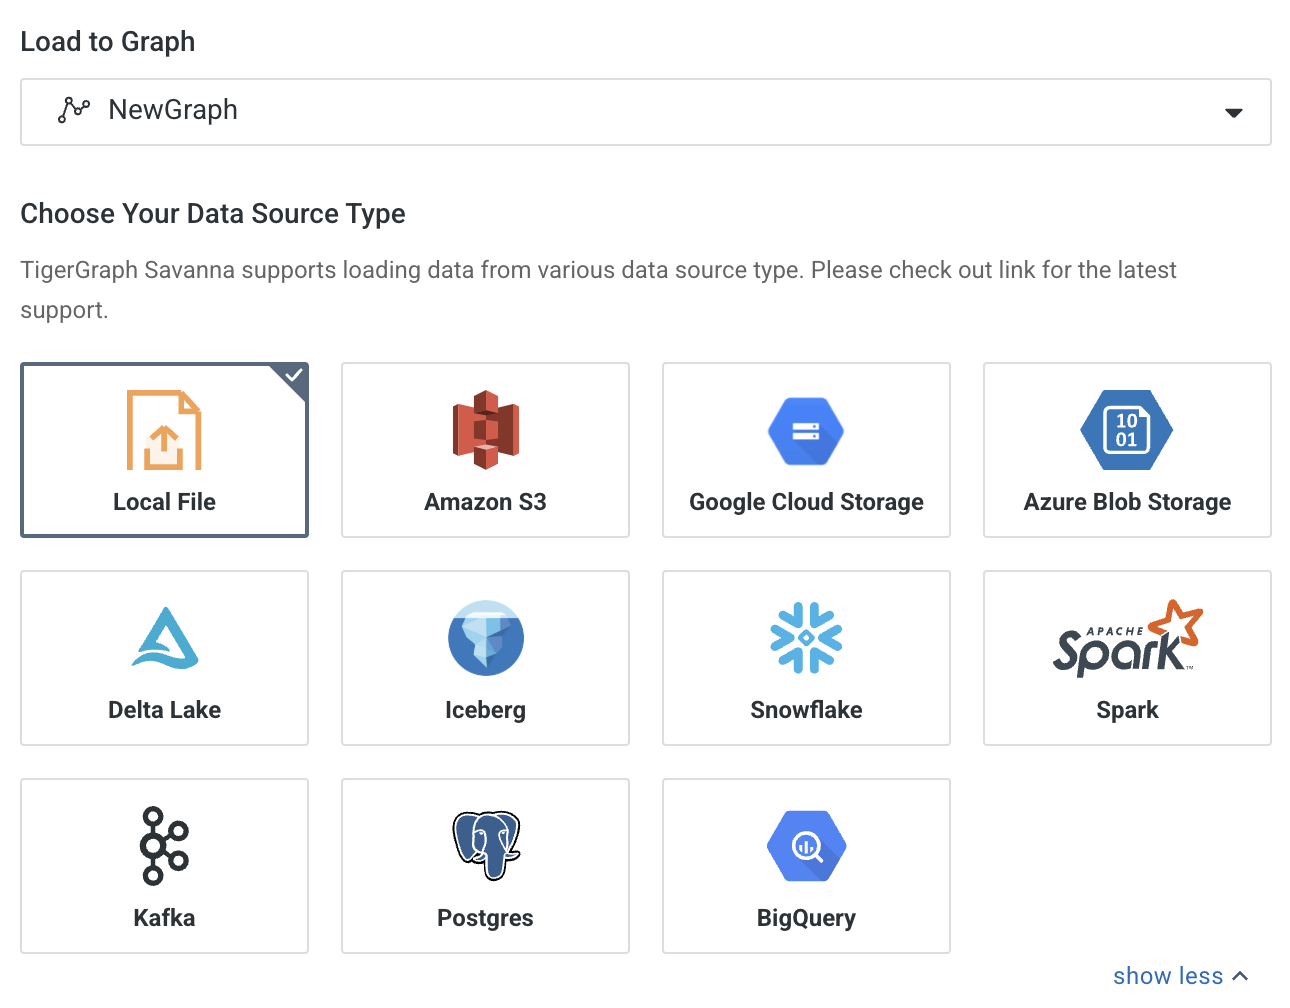
Task: Click the Amazon S3 bucket icon
Action: (x=485, y=430)
